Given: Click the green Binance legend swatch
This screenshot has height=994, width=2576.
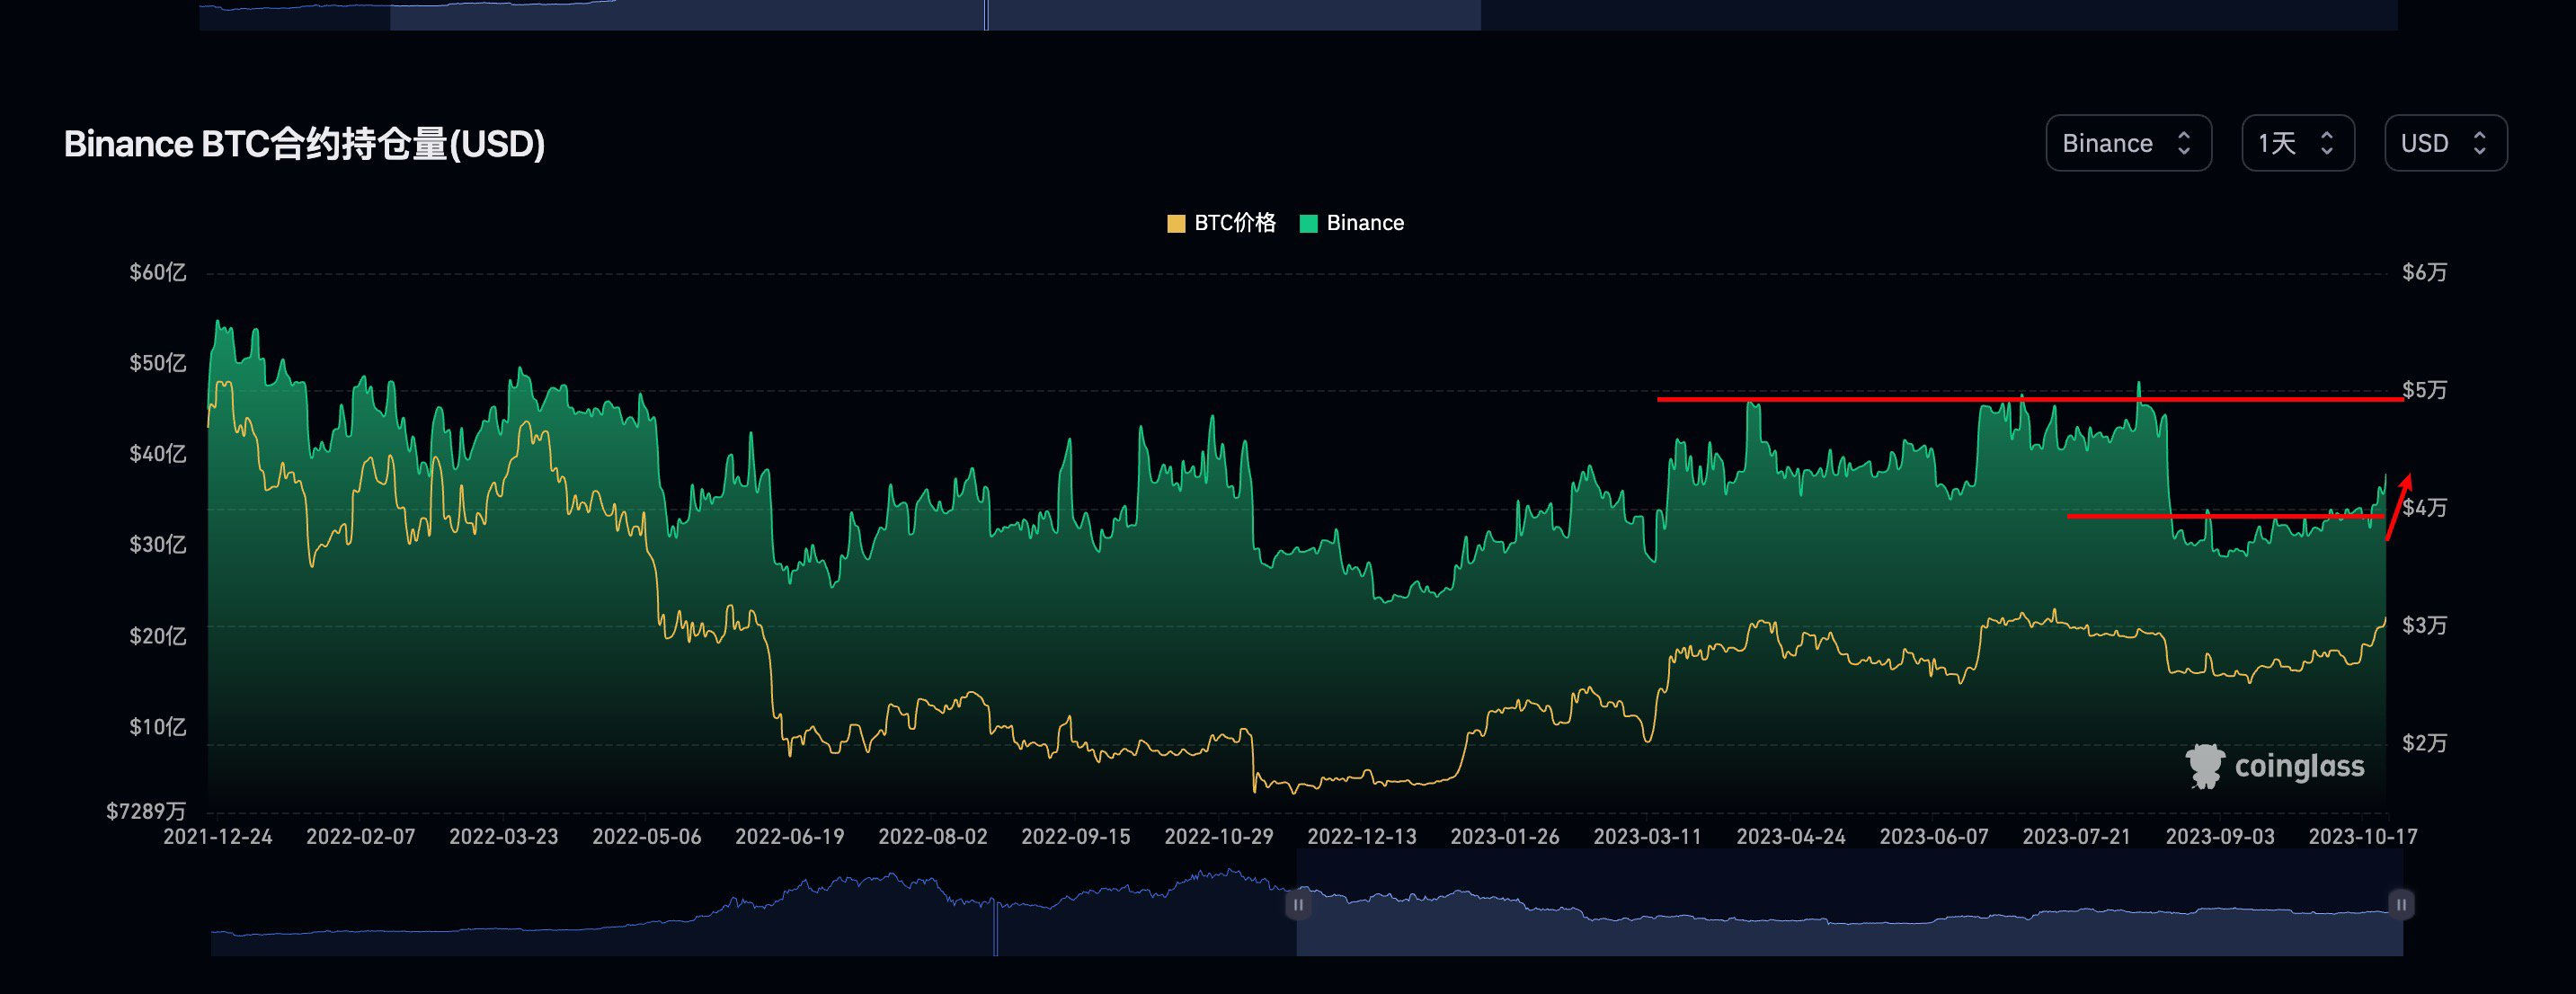Looking at the screenshot, I should [1308, 223].
